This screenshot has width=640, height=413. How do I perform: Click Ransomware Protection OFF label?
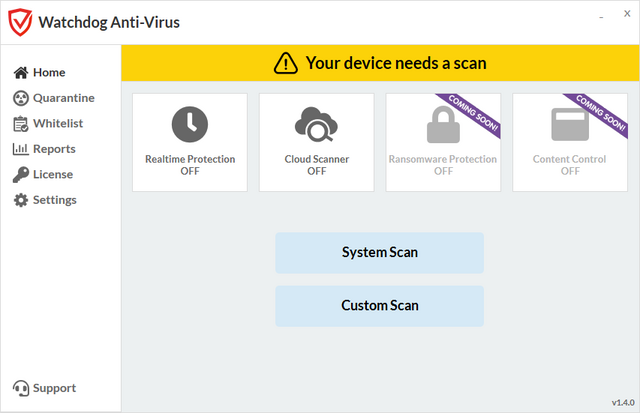click(x=443, y=171)
